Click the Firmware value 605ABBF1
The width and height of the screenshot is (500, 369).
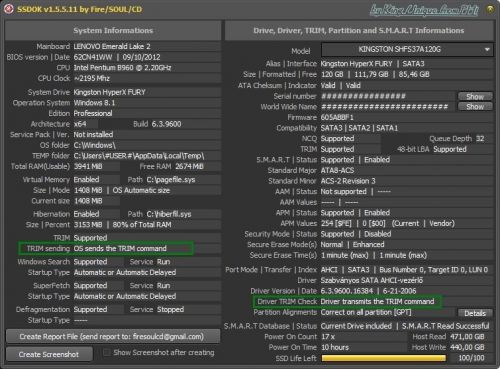[x=337, y=117]
